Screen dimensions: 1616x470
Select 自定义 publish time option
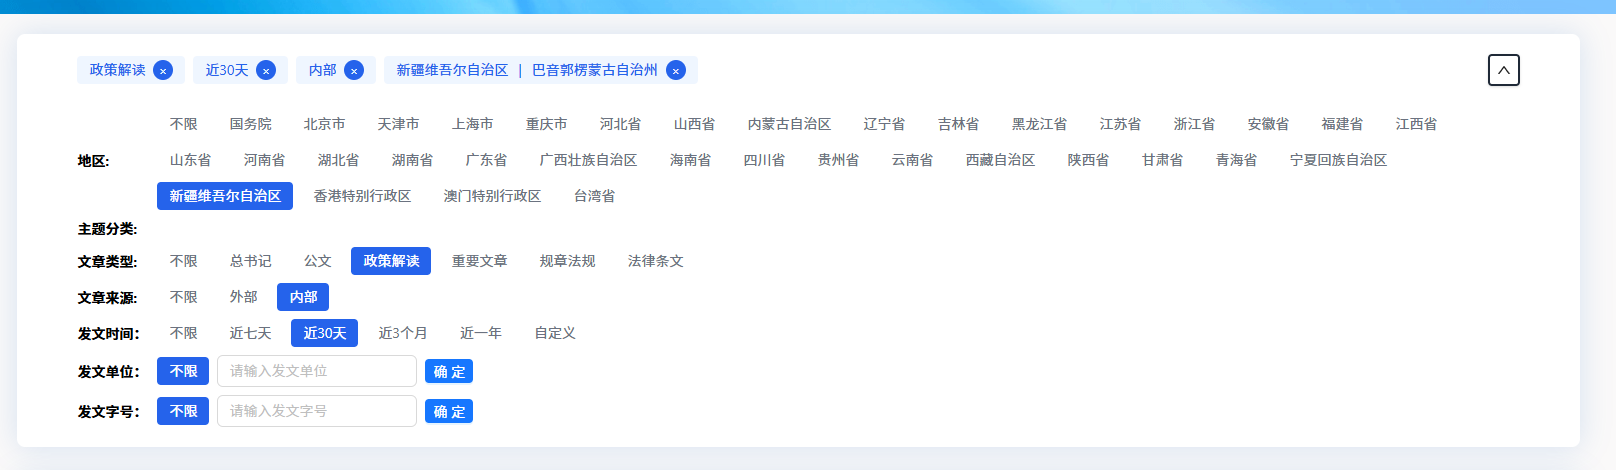555,333
